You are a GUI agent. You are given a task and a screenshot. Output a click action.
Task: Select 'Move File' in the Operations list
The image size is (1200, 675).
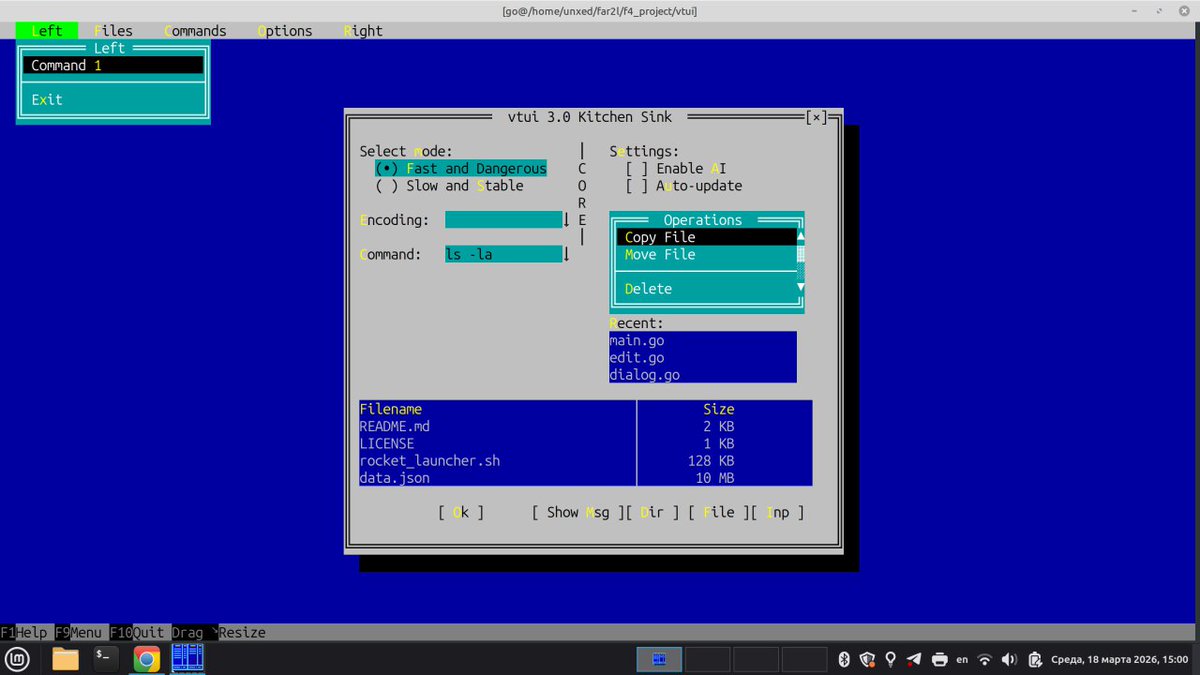click(706, 254)
